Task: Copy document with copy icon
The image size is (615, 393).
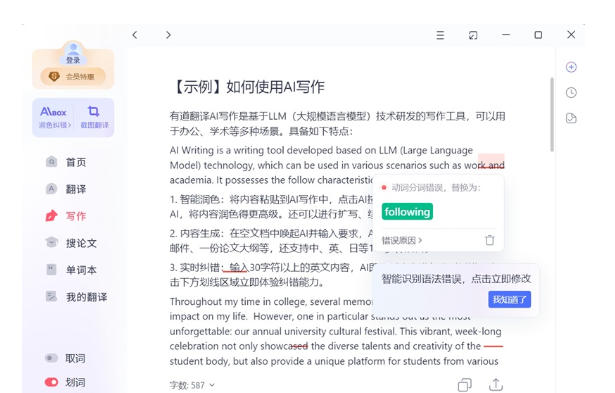Action: point(464,385)
